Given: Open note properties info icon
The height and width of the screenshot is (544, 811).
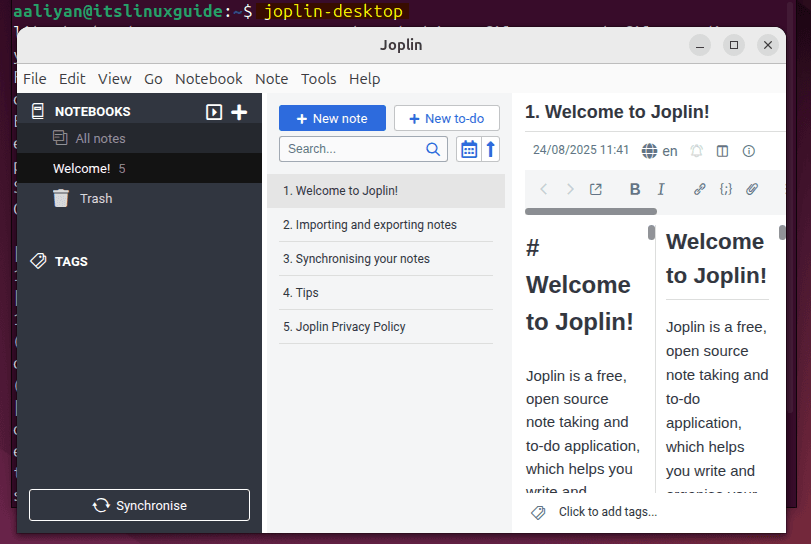Looking at the screenshot, I should pos(748,151).
